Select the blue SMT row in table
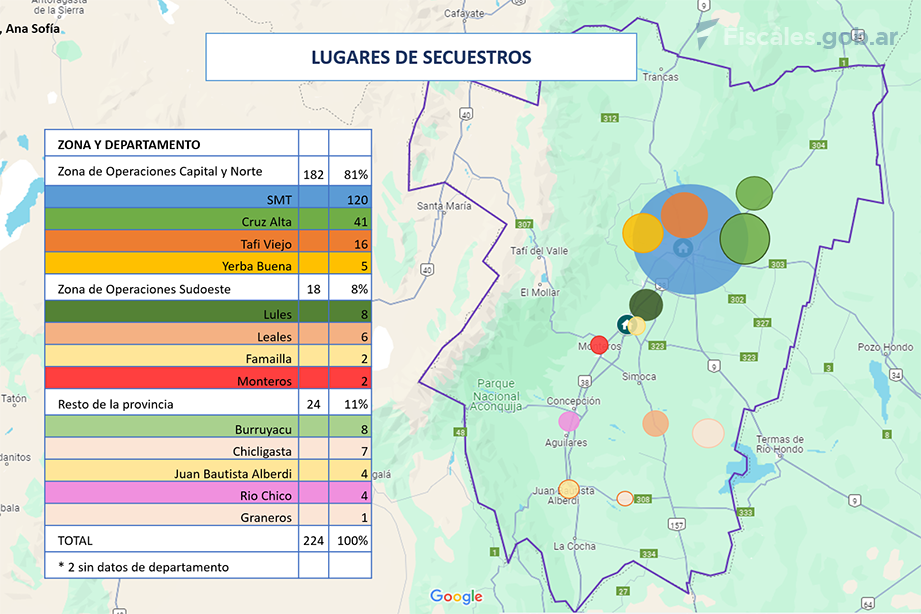Viewport: 921px width, 614px height. (207, 198)
